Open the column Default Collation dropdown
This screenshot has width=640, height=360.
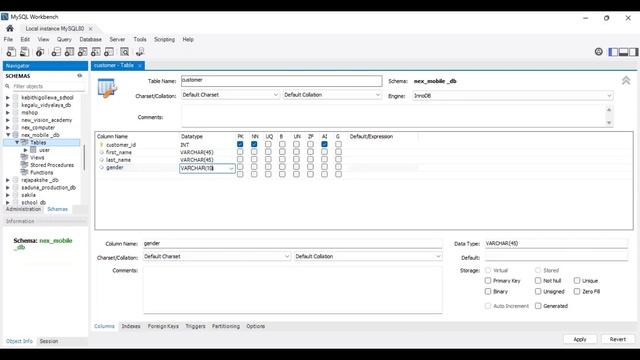[368, 256]
